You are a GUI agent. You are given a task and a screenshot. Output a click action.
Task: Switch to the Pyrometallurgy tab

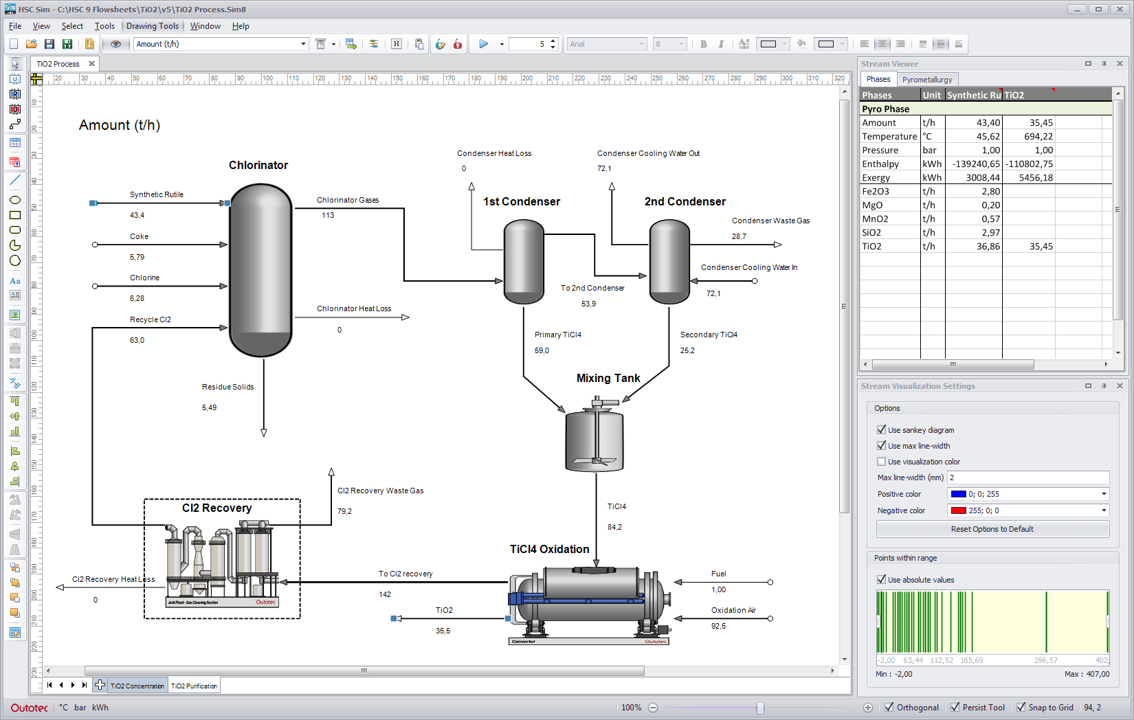[926, 80]
